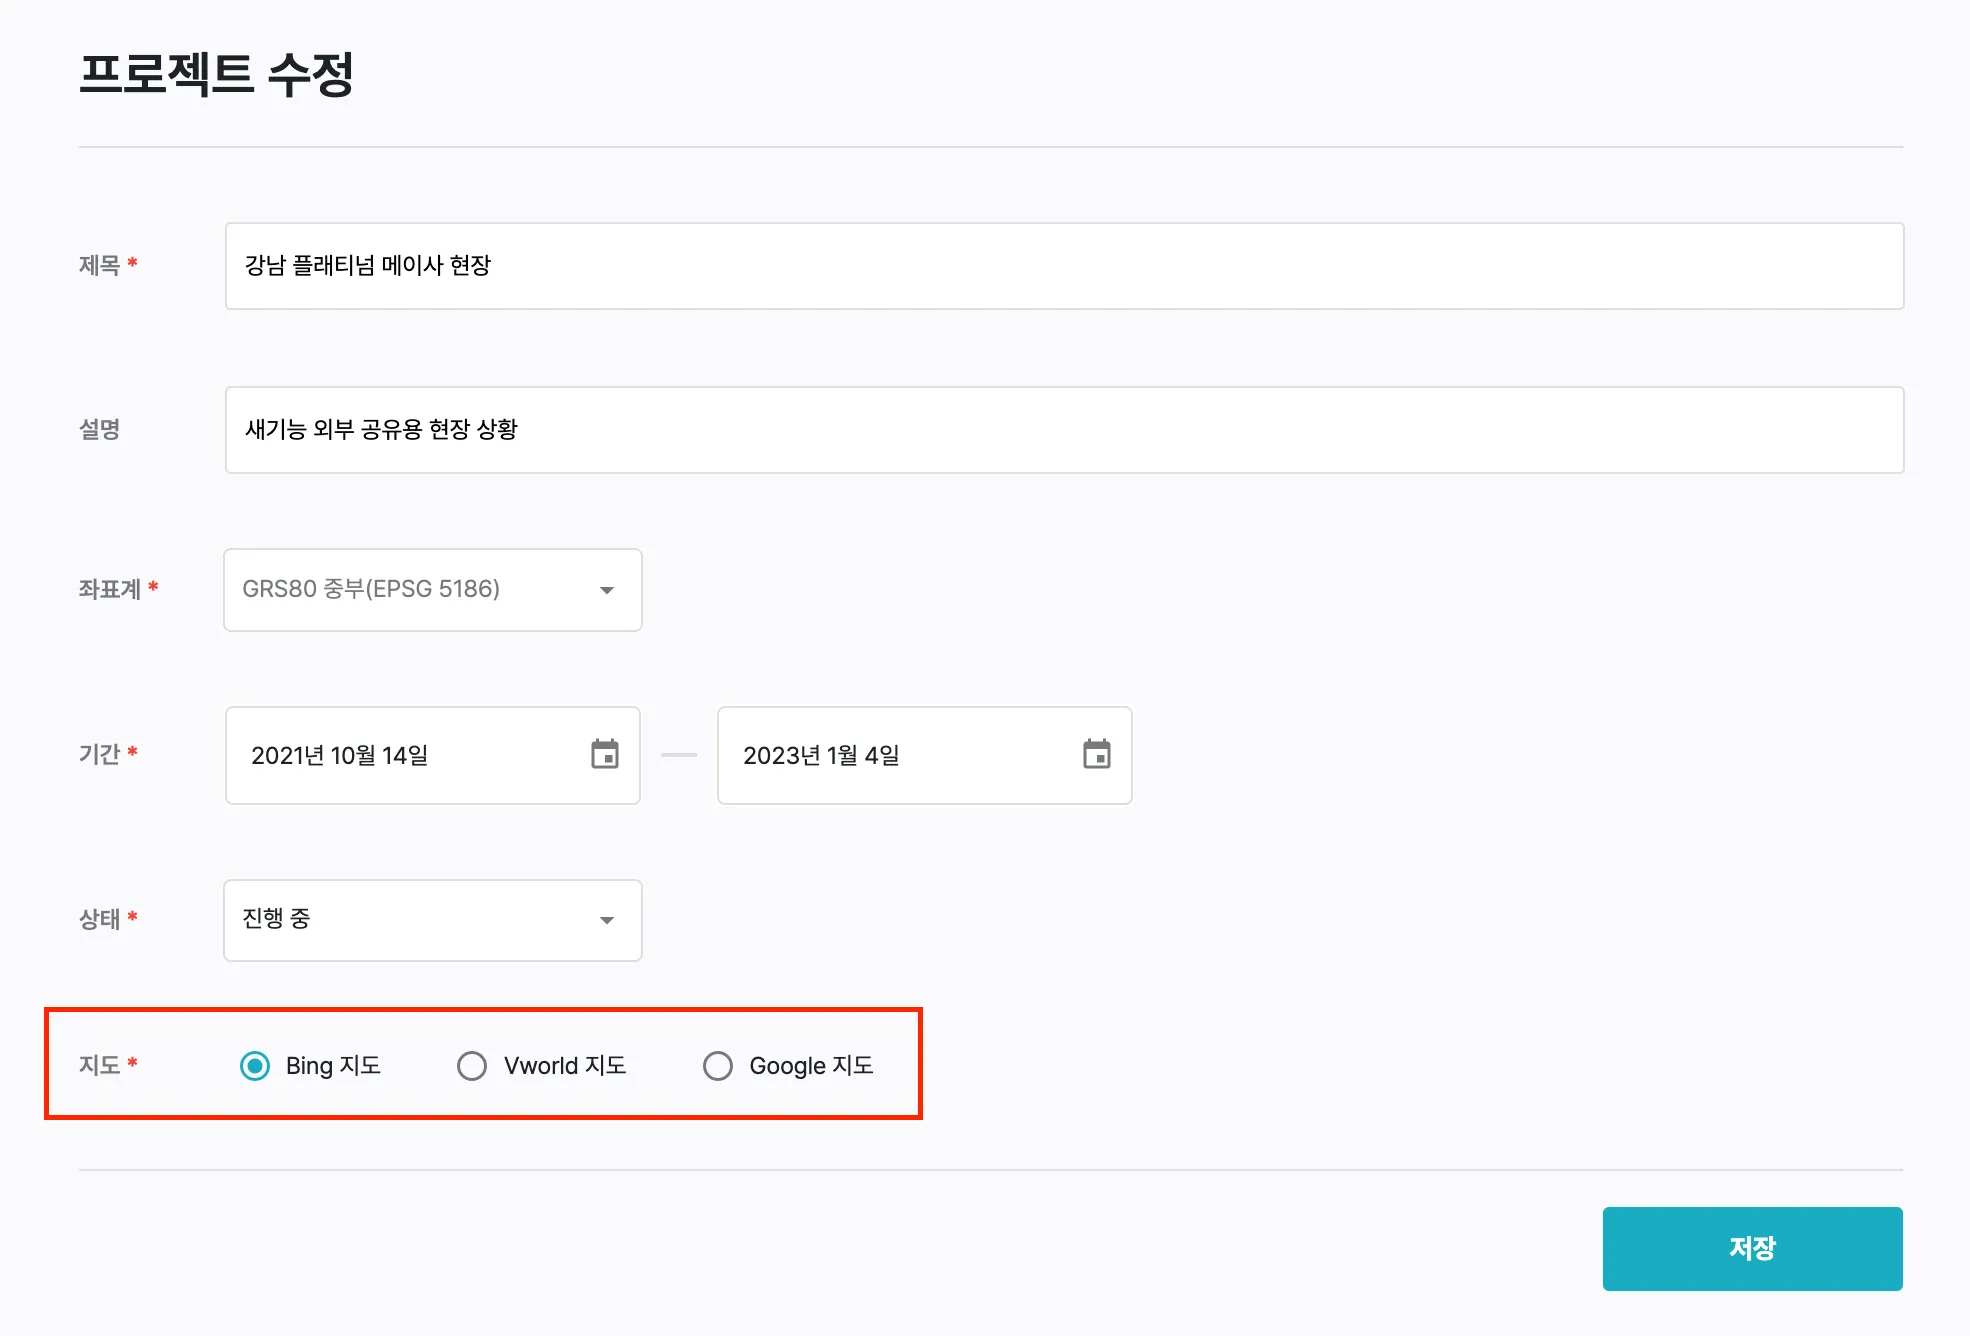
Task: Click the 제목 field label
Action: coord(99,266)
